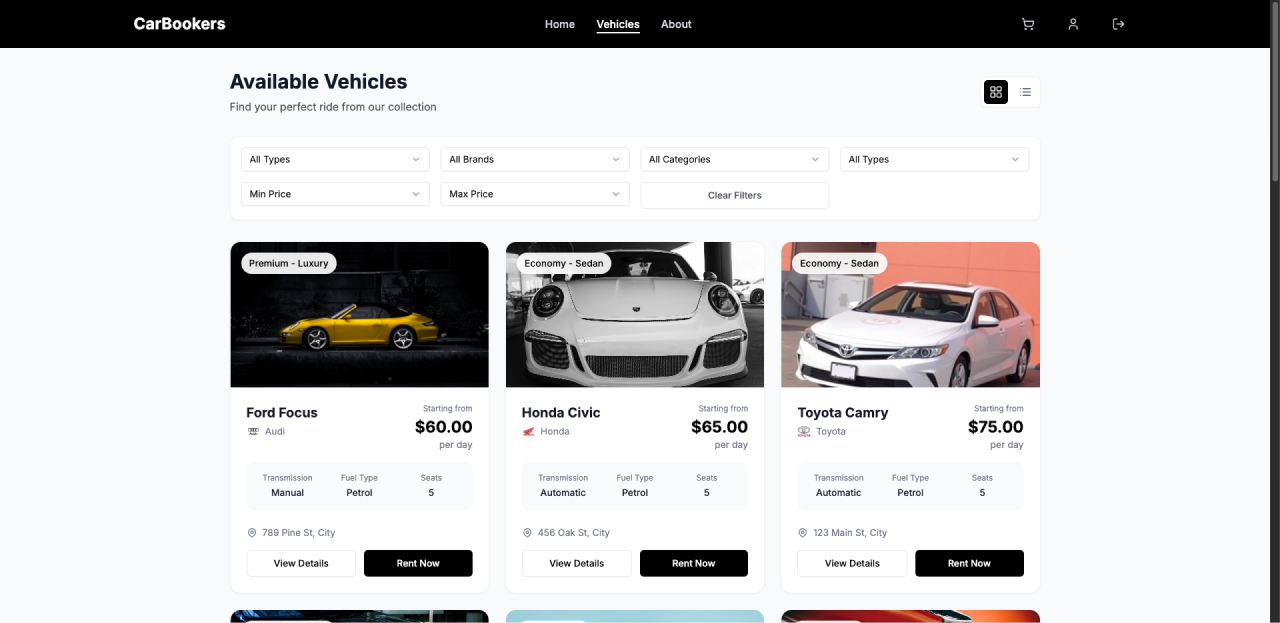Image resolution: width=1280 pixels, height=623 pixels.
Task: View details for Toyota Camry
Action: tap(852, 563)
